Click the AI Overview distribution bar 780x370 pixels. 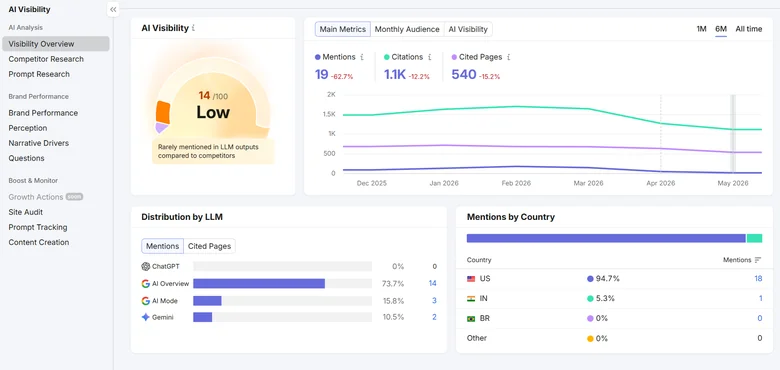click(x=259, y=283)
